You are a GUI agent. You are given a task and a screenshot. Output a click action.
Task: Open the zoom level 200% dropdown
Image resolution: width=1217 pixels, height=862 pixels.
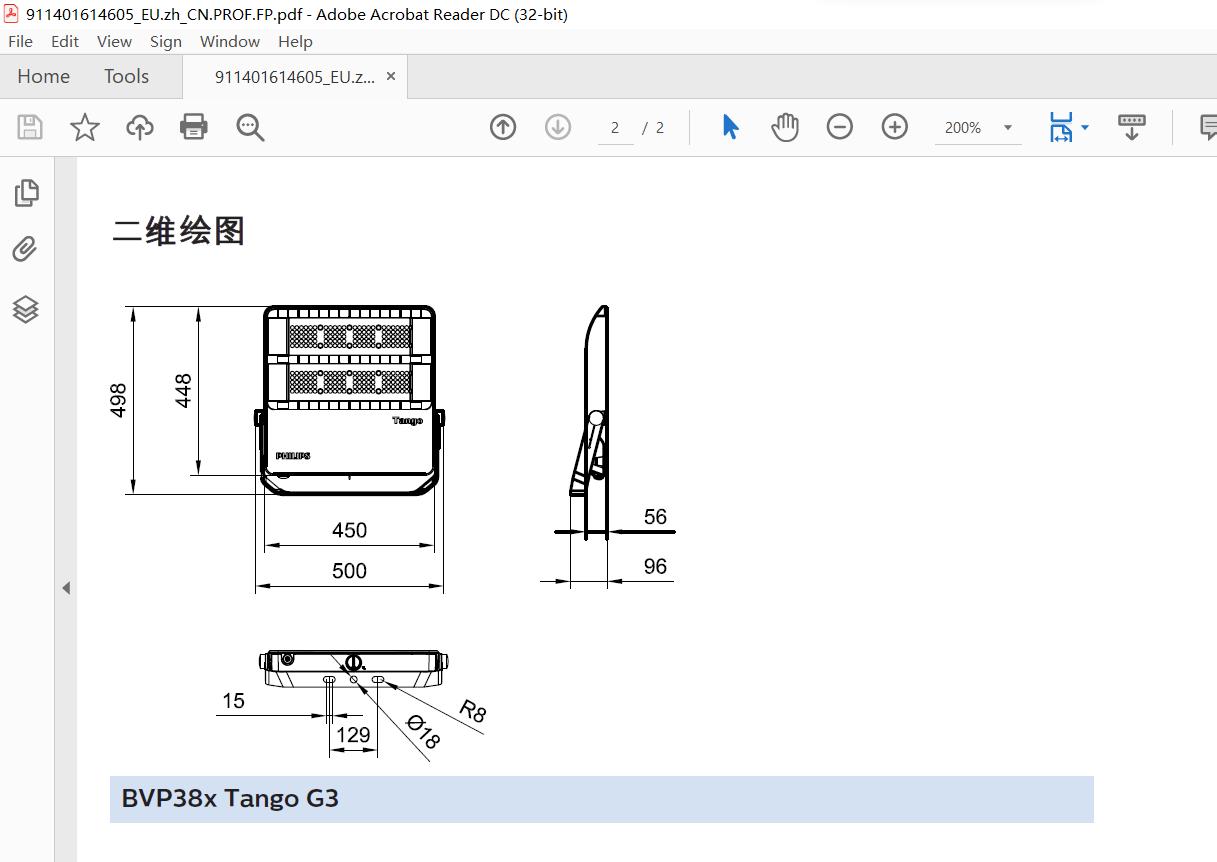pos(1008,128)
